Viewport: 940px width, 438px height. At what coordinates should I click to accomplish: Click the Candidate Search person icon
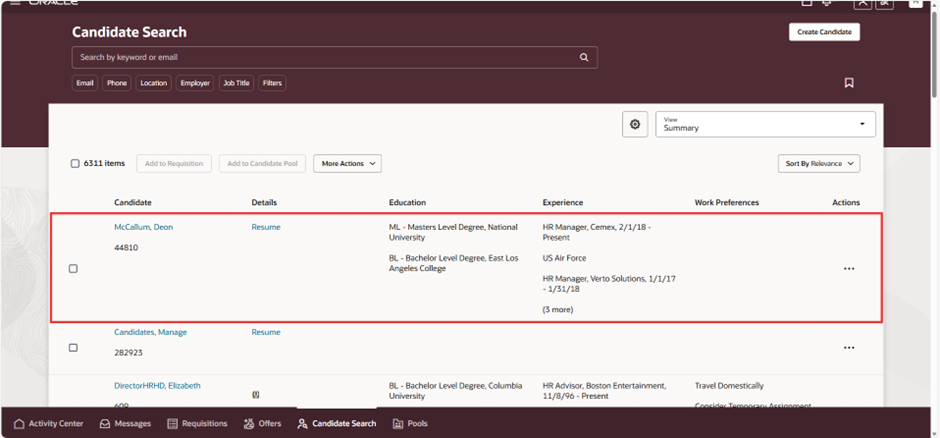303,424
